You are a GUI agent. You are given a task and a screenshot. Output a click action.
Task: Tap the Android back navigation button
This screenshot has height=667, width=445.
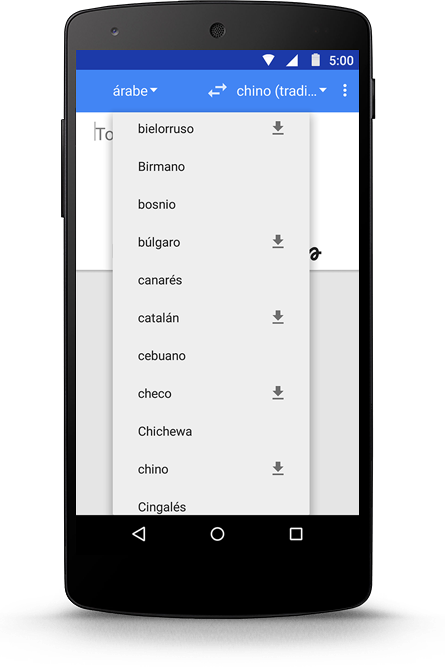[139, 534]
